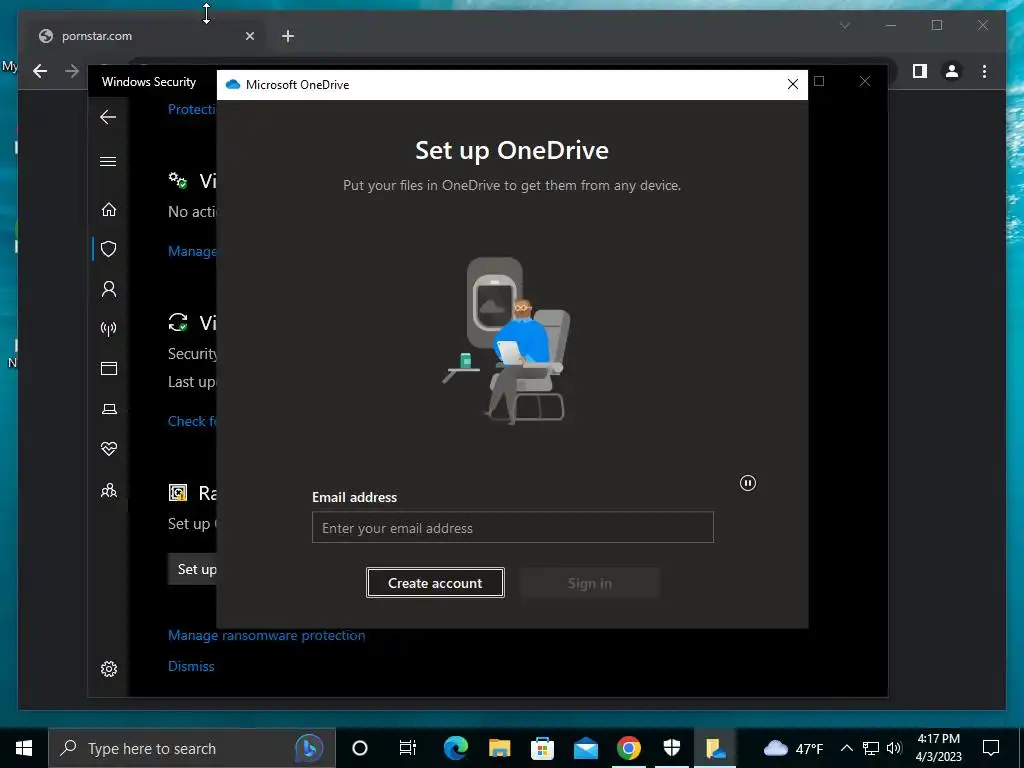Open Device performance & health heart icon
Image resolution: width=1024 pixels, height=768 pixels.
click(x=108, y=449)
